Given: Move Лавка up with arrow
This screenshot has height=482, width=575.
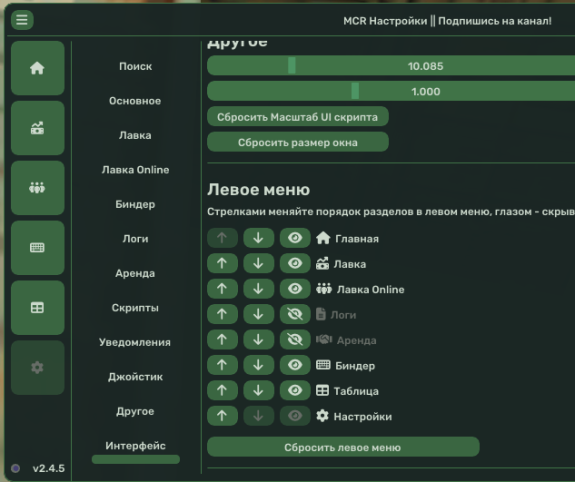Looking at the screenshot, I should 222,263.
